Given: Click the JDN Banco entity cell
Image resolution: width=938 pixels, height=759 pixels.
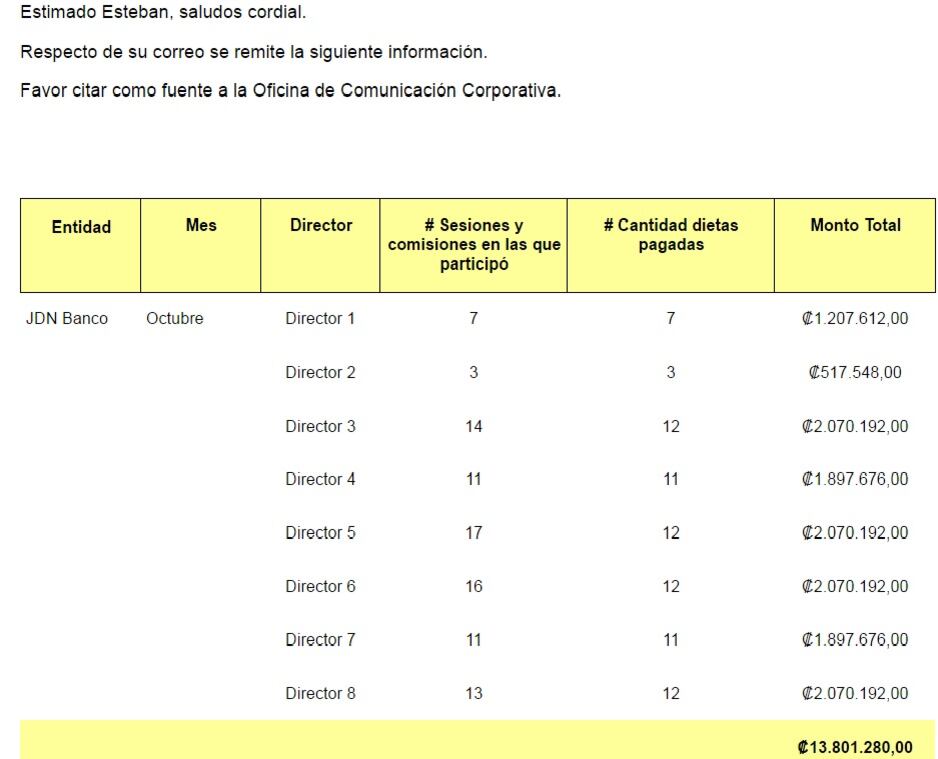Looking at the screenshot, I should (x=67, y=319).
